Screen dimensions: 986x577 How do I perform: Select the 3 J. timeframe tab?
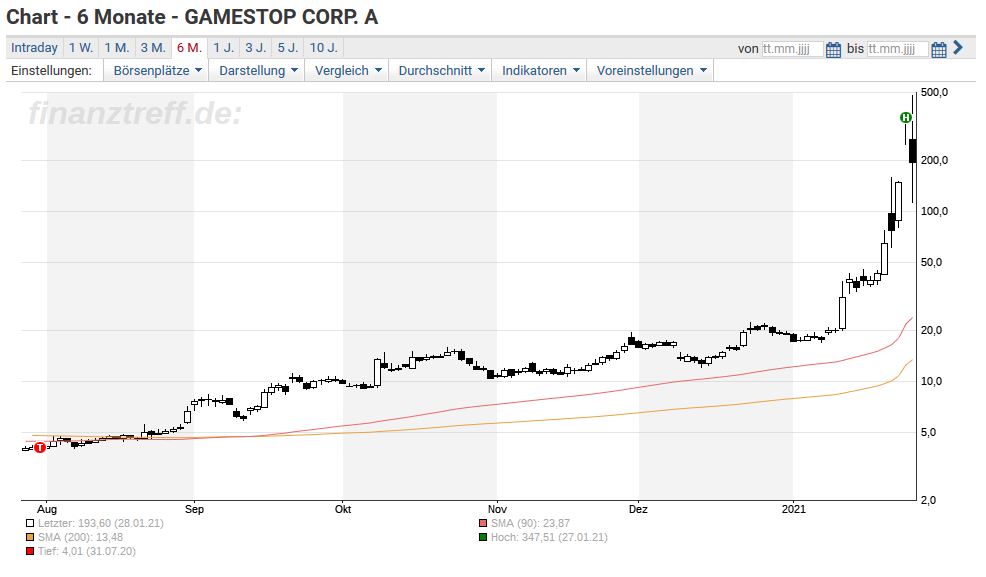[256, 48]
